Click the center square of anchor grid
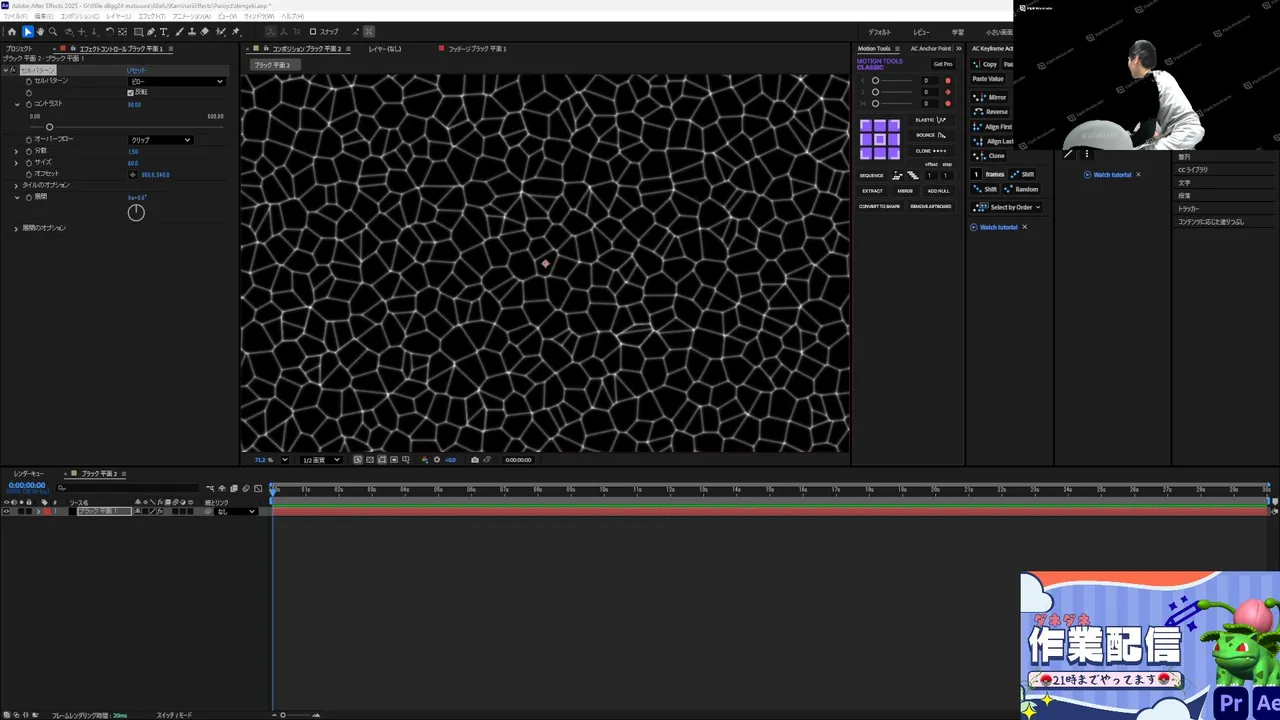The image size is (1280, 720). tap(880, 139)
